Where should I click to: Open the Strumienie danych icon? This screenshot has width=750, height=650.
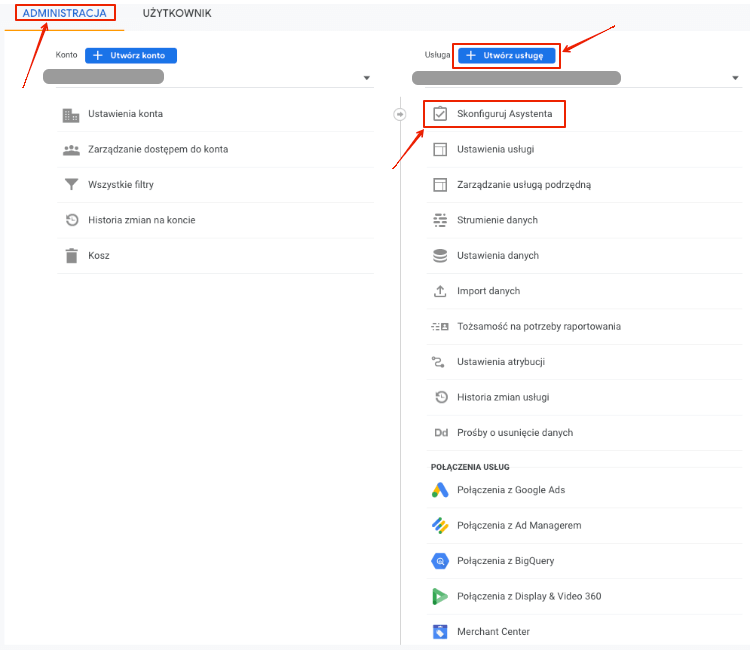tap(440, 220)
